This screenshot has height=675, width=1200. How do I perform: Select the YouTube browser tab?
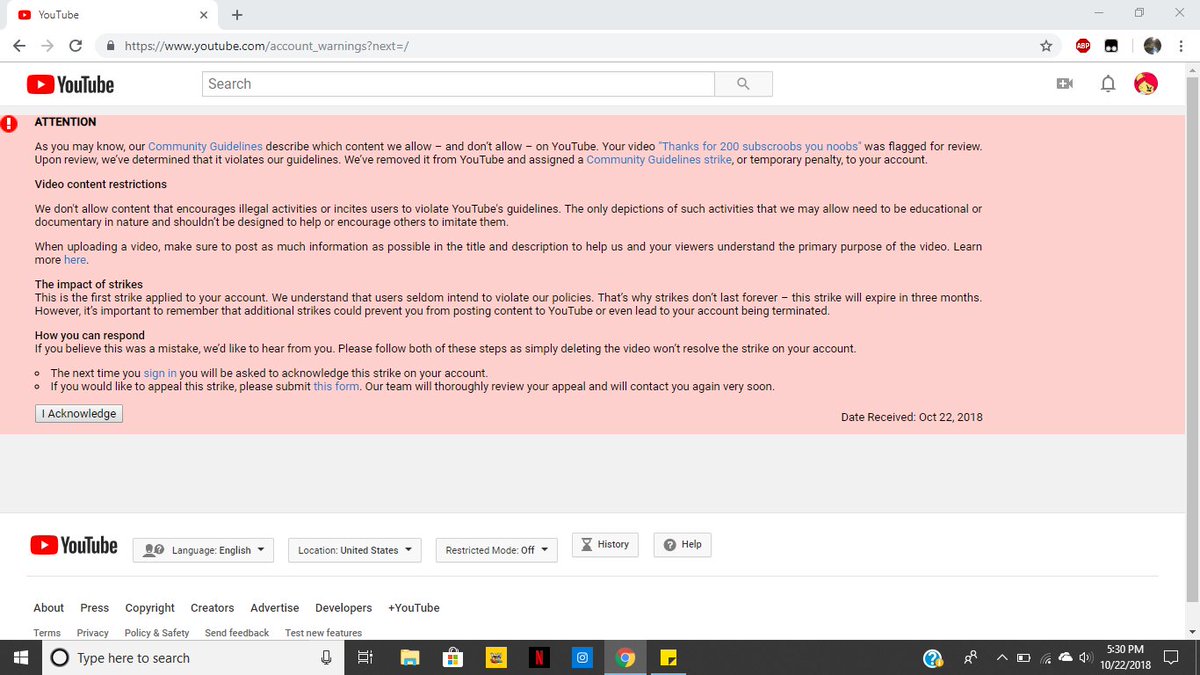coord(110,15)
